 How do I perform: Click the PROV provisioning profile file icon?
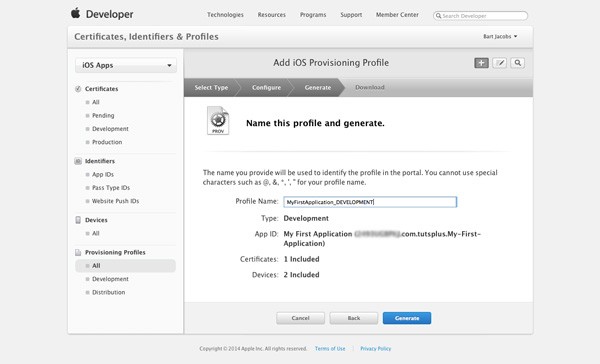point(218,121)
